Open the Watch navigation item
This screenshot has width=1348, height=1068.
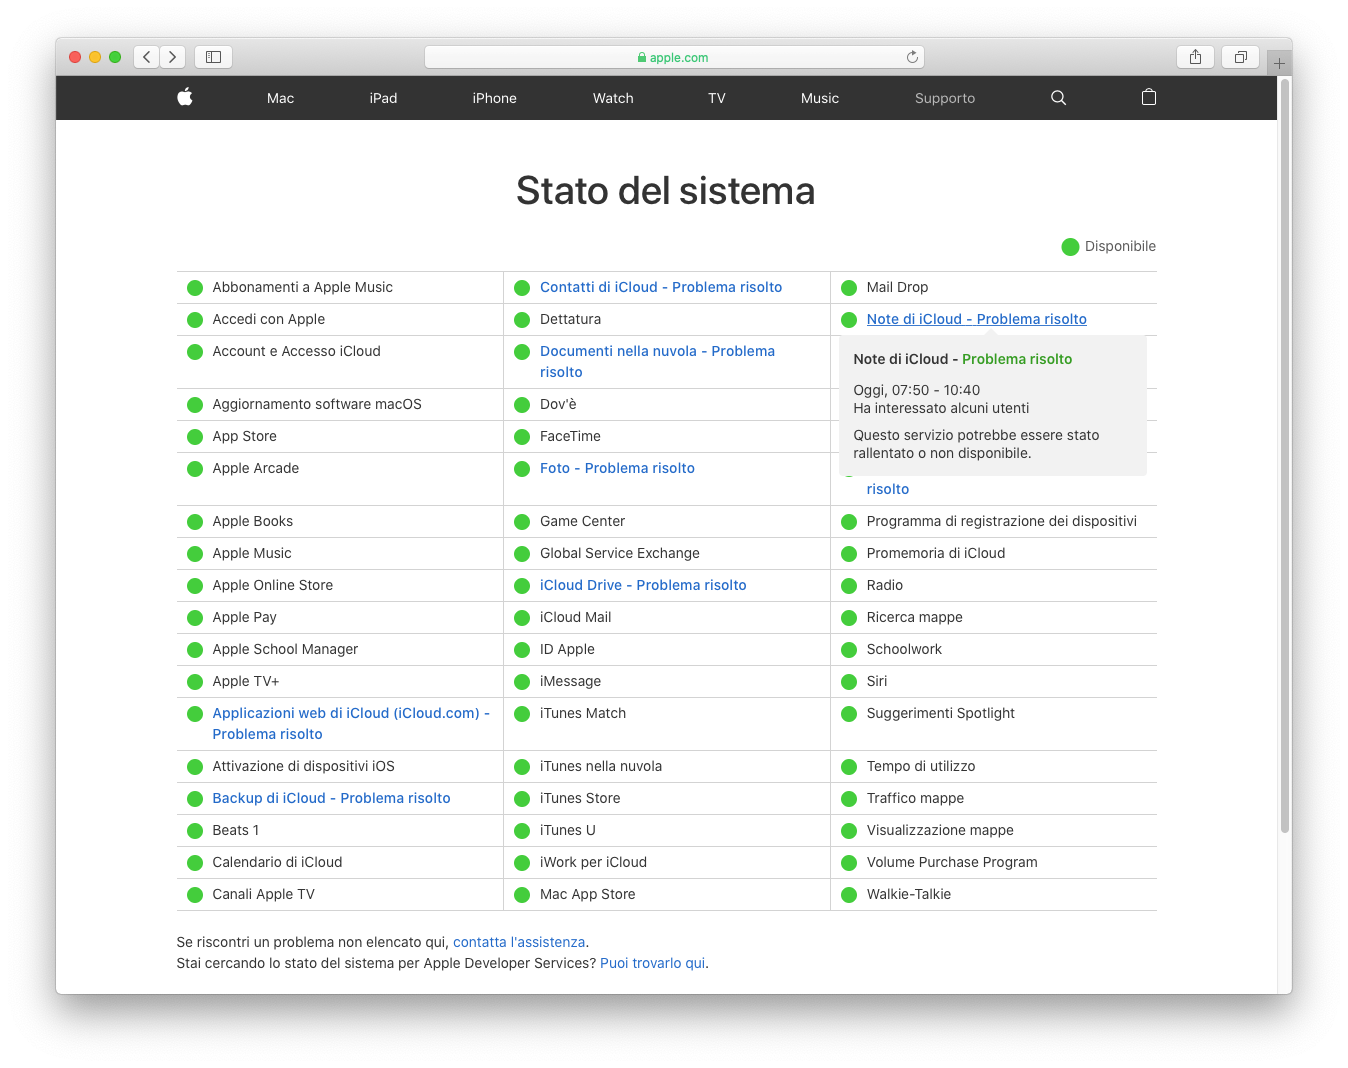click(613, 98)
